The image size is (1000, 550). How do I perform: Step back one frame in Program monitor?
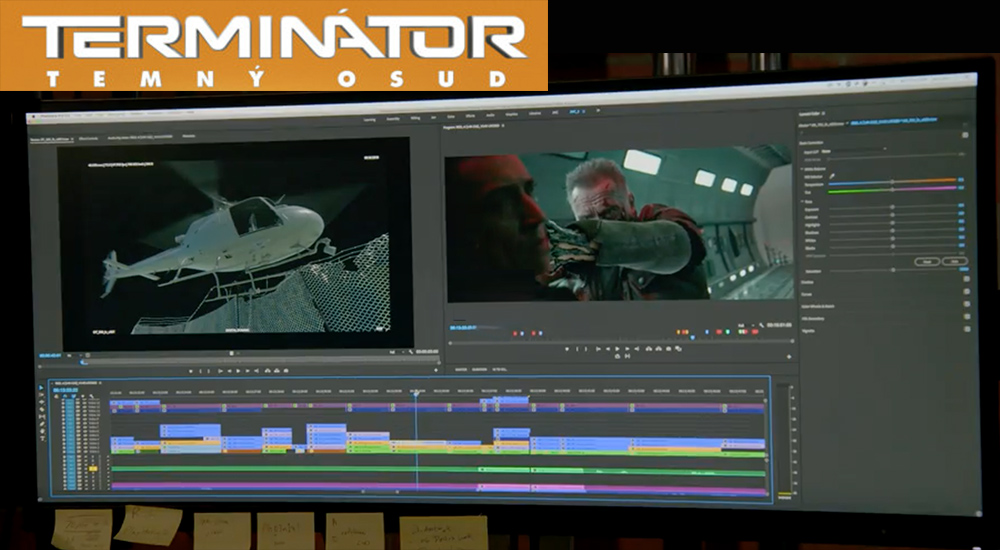(608, 348)
